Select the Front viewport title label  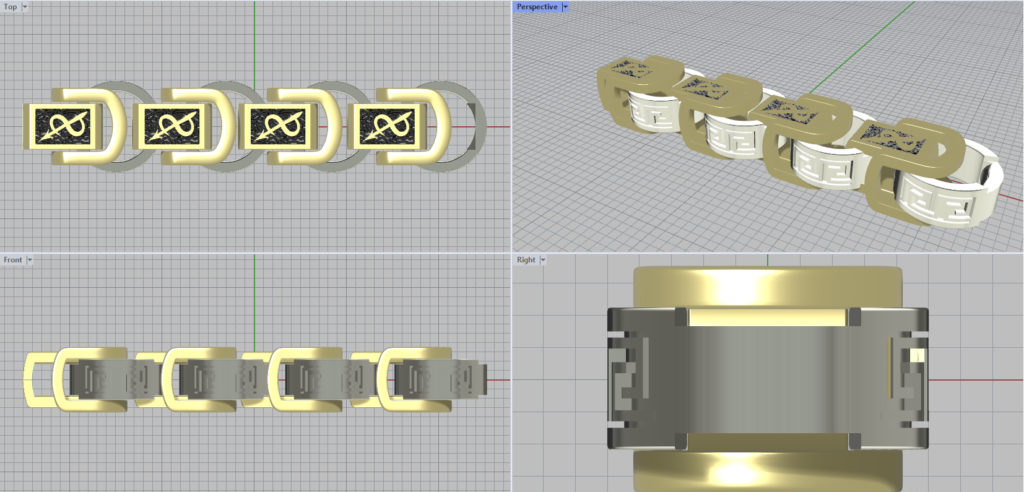coord(12,260)
